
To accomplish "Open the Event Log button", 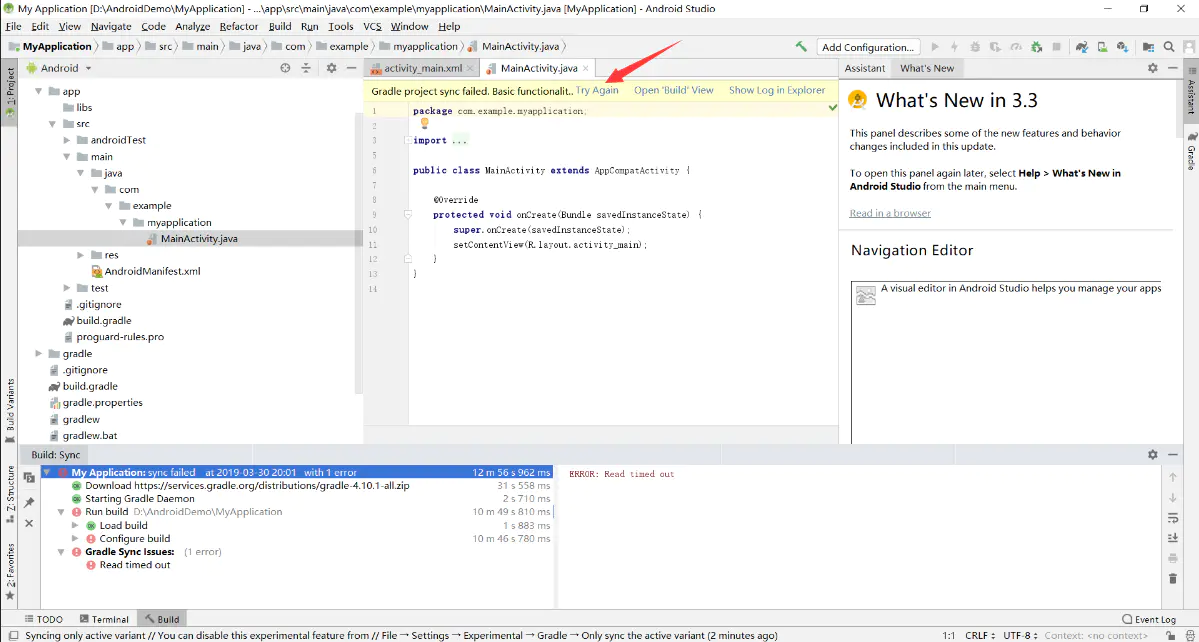I will click(x=1149, y=619).
